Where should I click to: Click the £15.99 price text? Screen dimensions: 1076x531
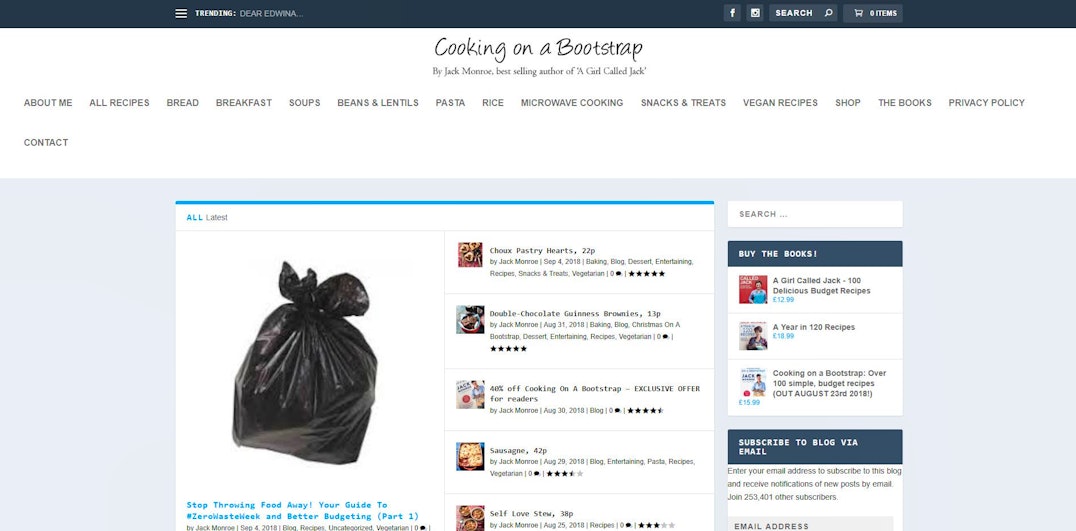(x=749, y=403)
